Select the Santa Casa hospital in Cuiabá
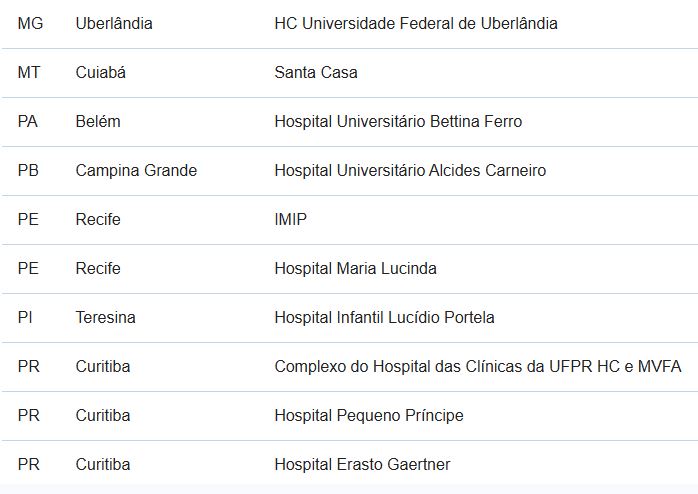 click(316, 73)
